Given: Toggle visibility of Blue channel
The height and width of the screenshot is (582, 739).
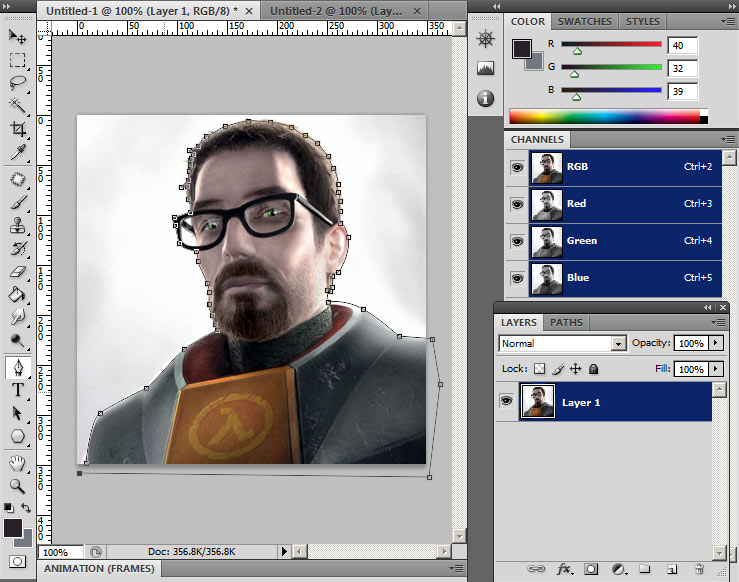Looking at the screenshot, I should tap(517, 278).
